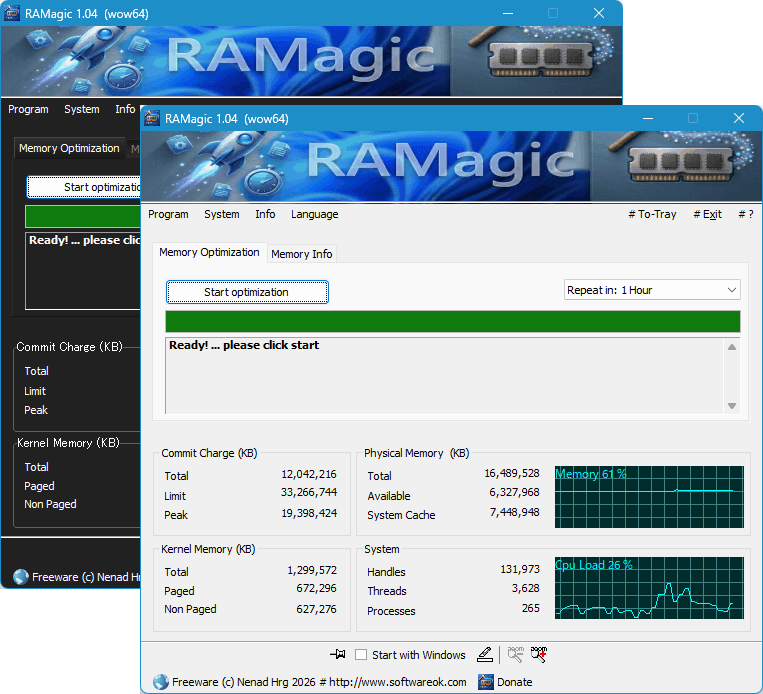Click the Threads label
This screenshot has width=763, height=694.
tap(387, 591)
